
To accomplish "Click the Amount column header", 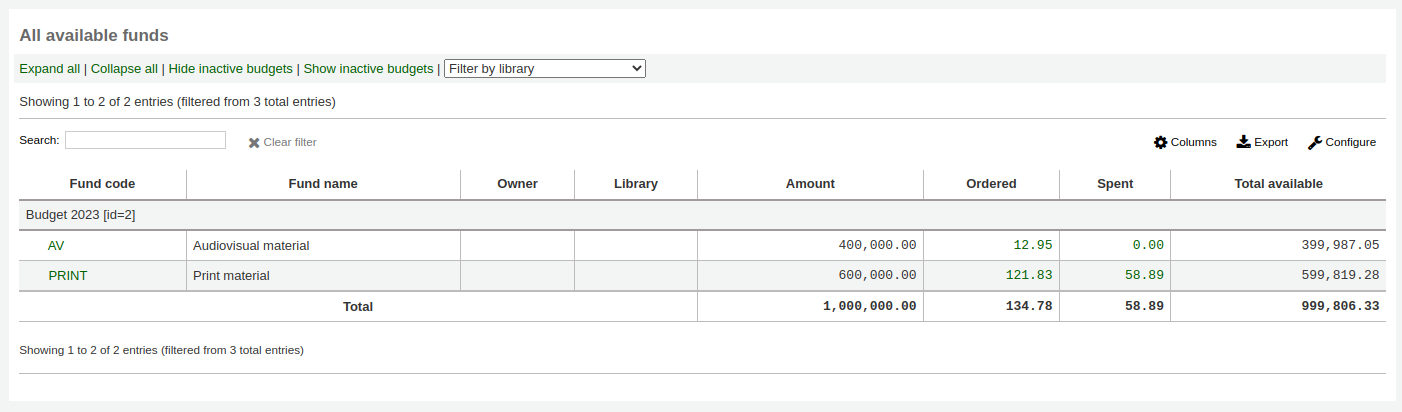I will pos(809,184).
